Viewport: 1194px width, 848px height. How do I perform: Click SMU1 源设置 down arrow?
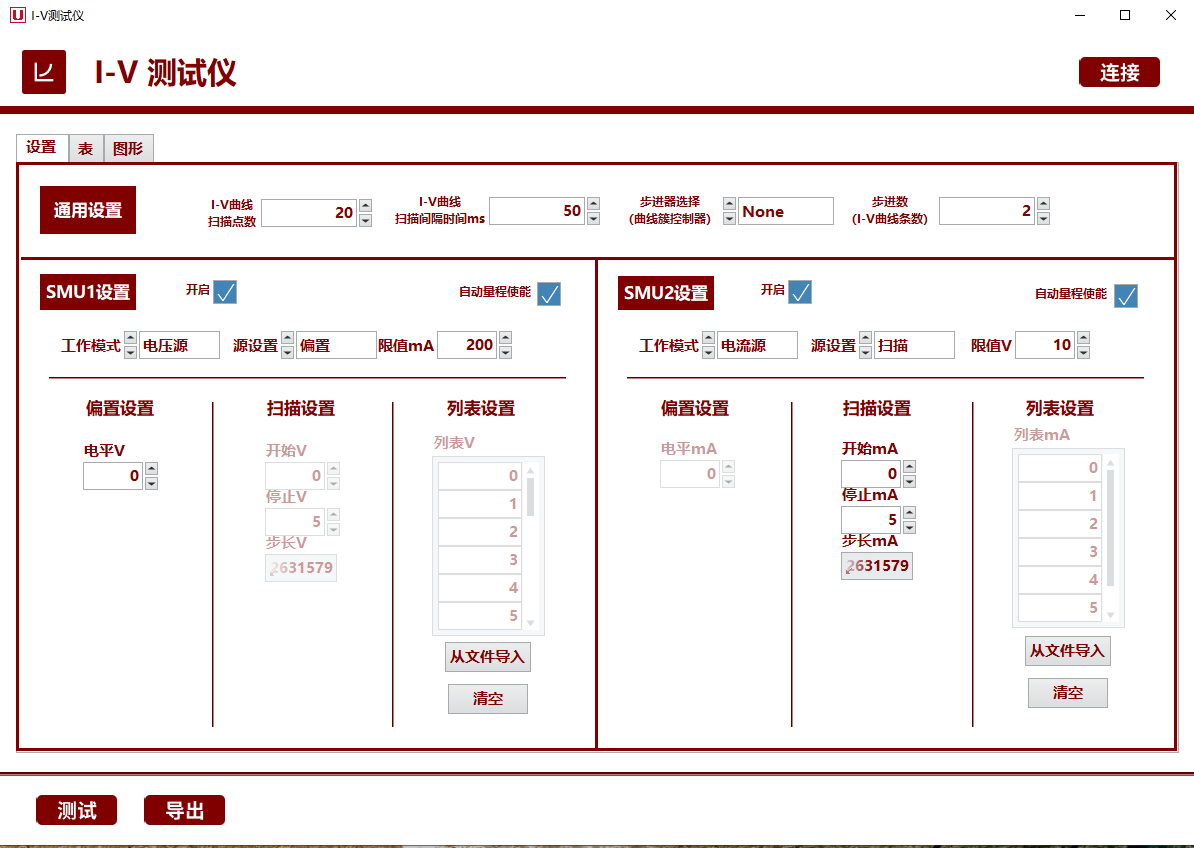click(x=287, y=352)
